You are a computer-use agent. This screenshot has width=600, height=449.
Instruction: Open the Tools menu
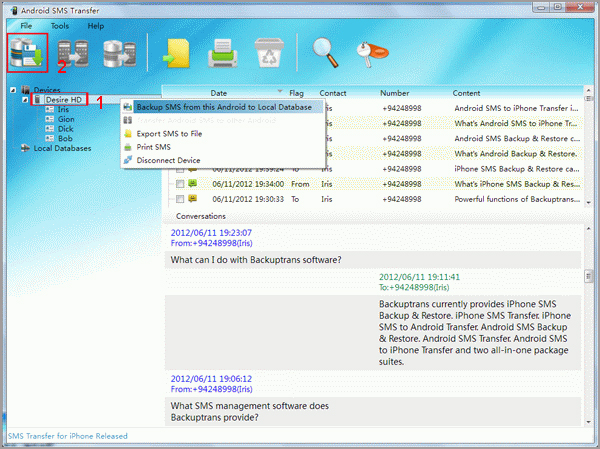[60, 26]
